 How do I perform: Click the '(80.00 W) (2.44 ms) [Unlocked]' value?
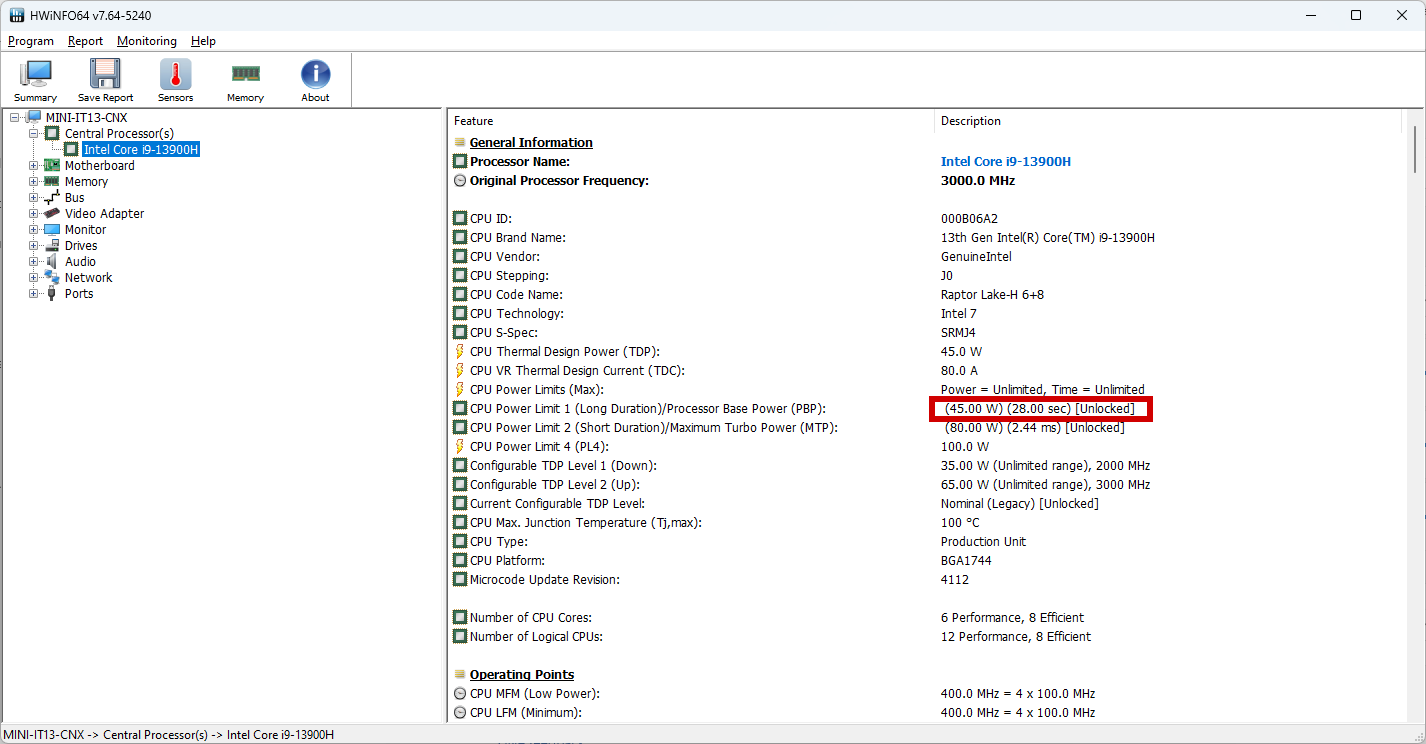[1034, 428]
